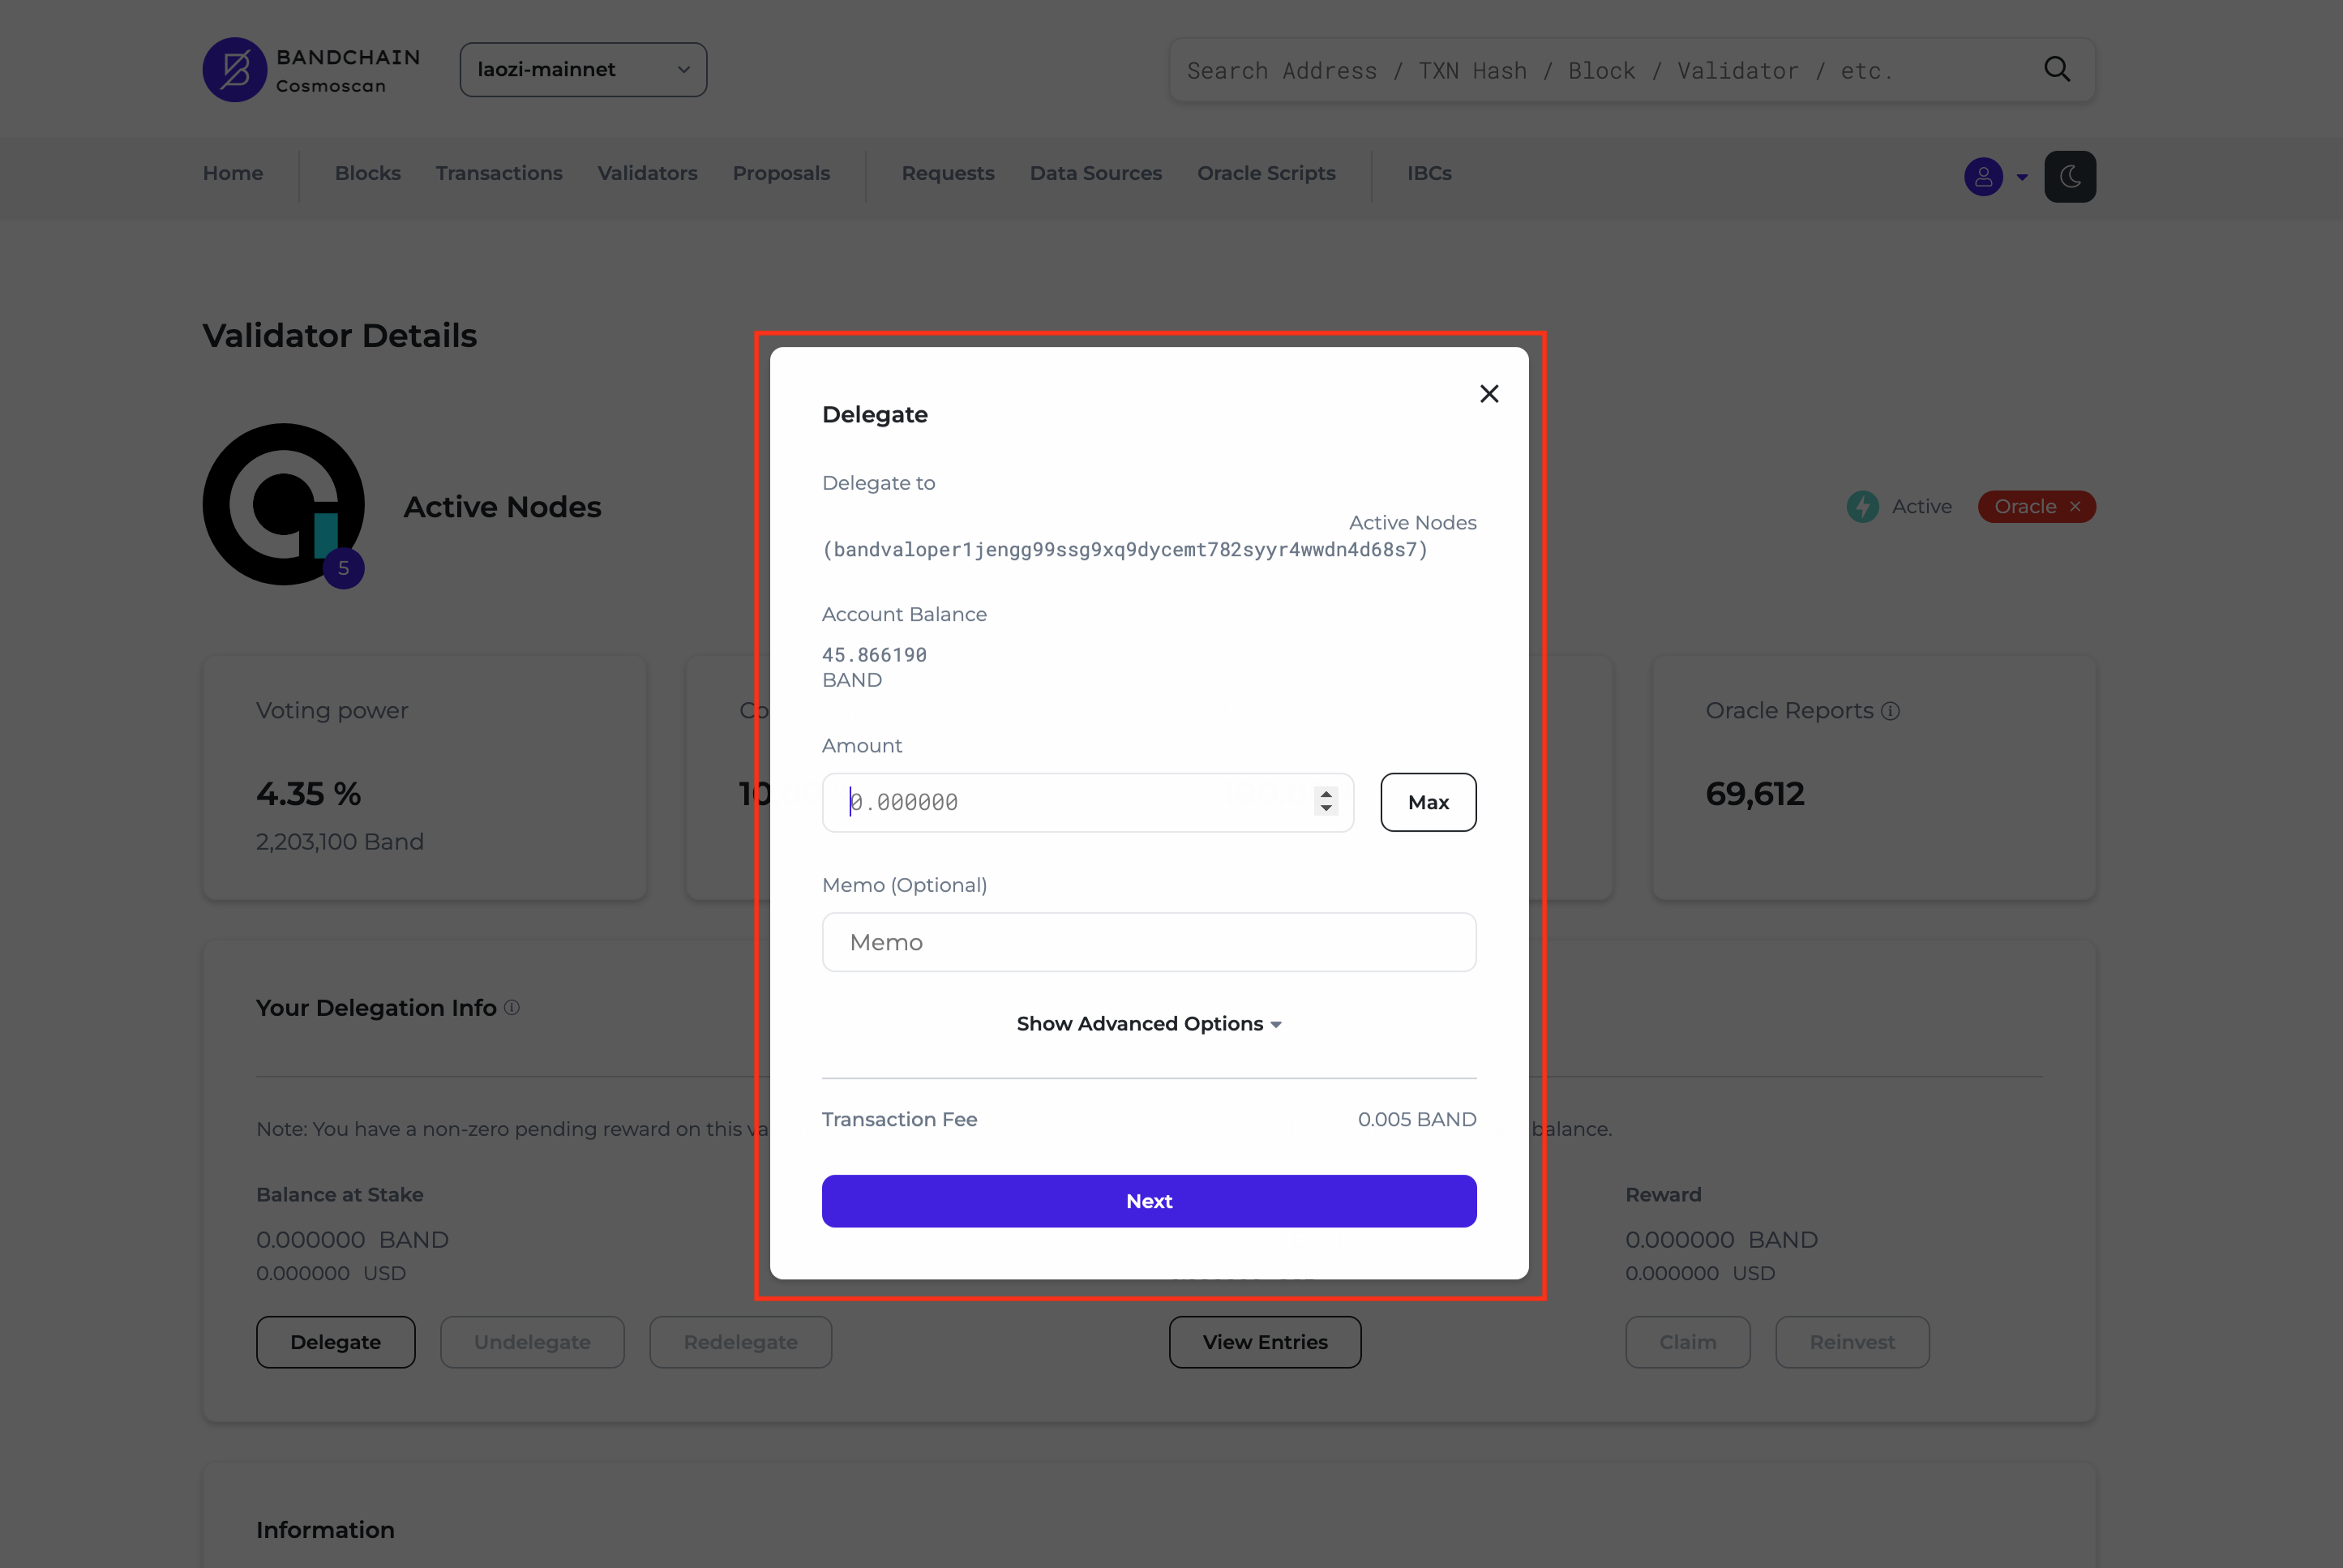Viewport: 2343px width, 1568px height.
Task: Click the Max amount button
Action: pyautogui.click(x=1428, y=802)
